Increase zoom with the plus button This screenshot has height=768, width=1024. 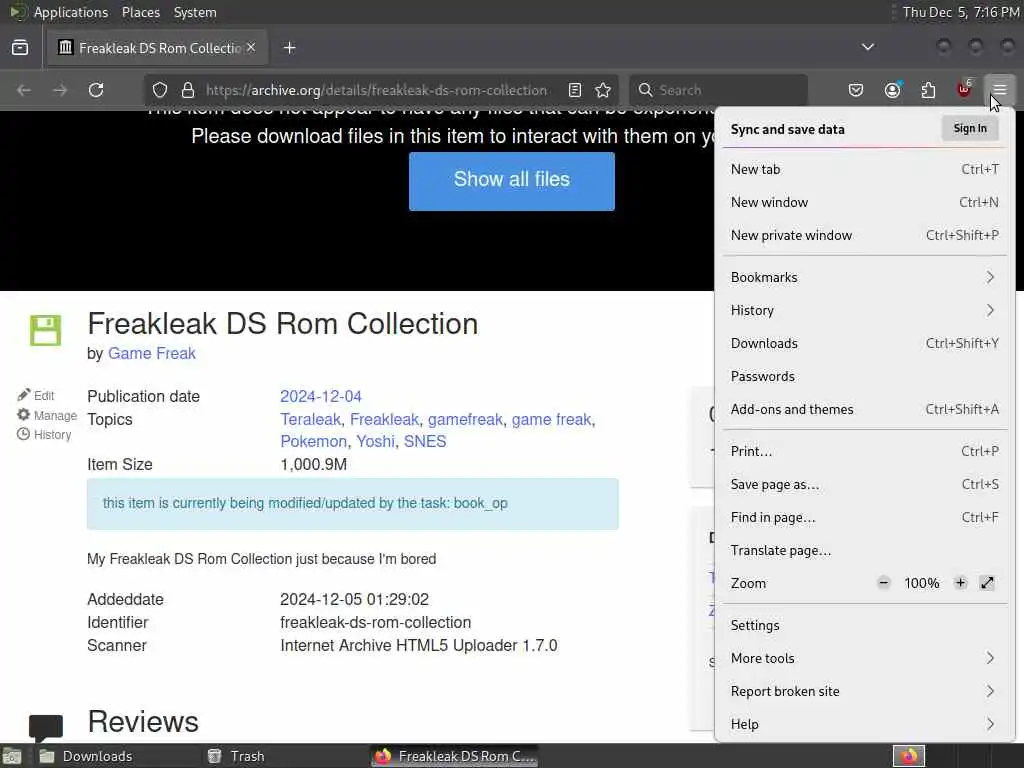[960, 583]
